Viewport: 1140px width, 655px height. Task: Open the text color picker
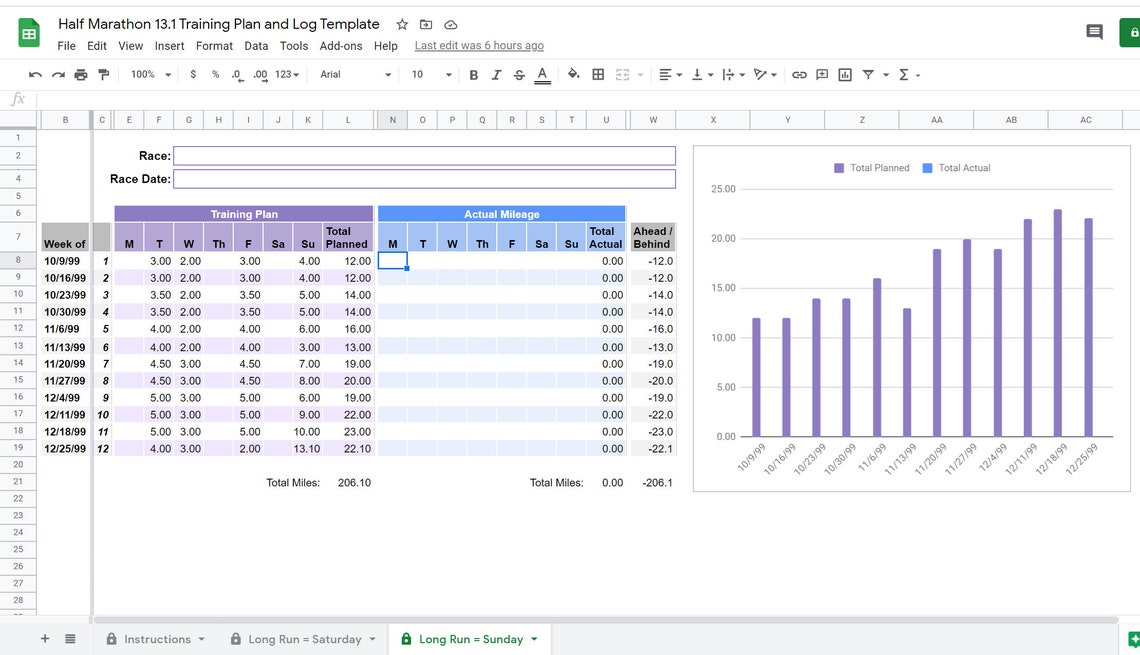(x=542, y=74)
